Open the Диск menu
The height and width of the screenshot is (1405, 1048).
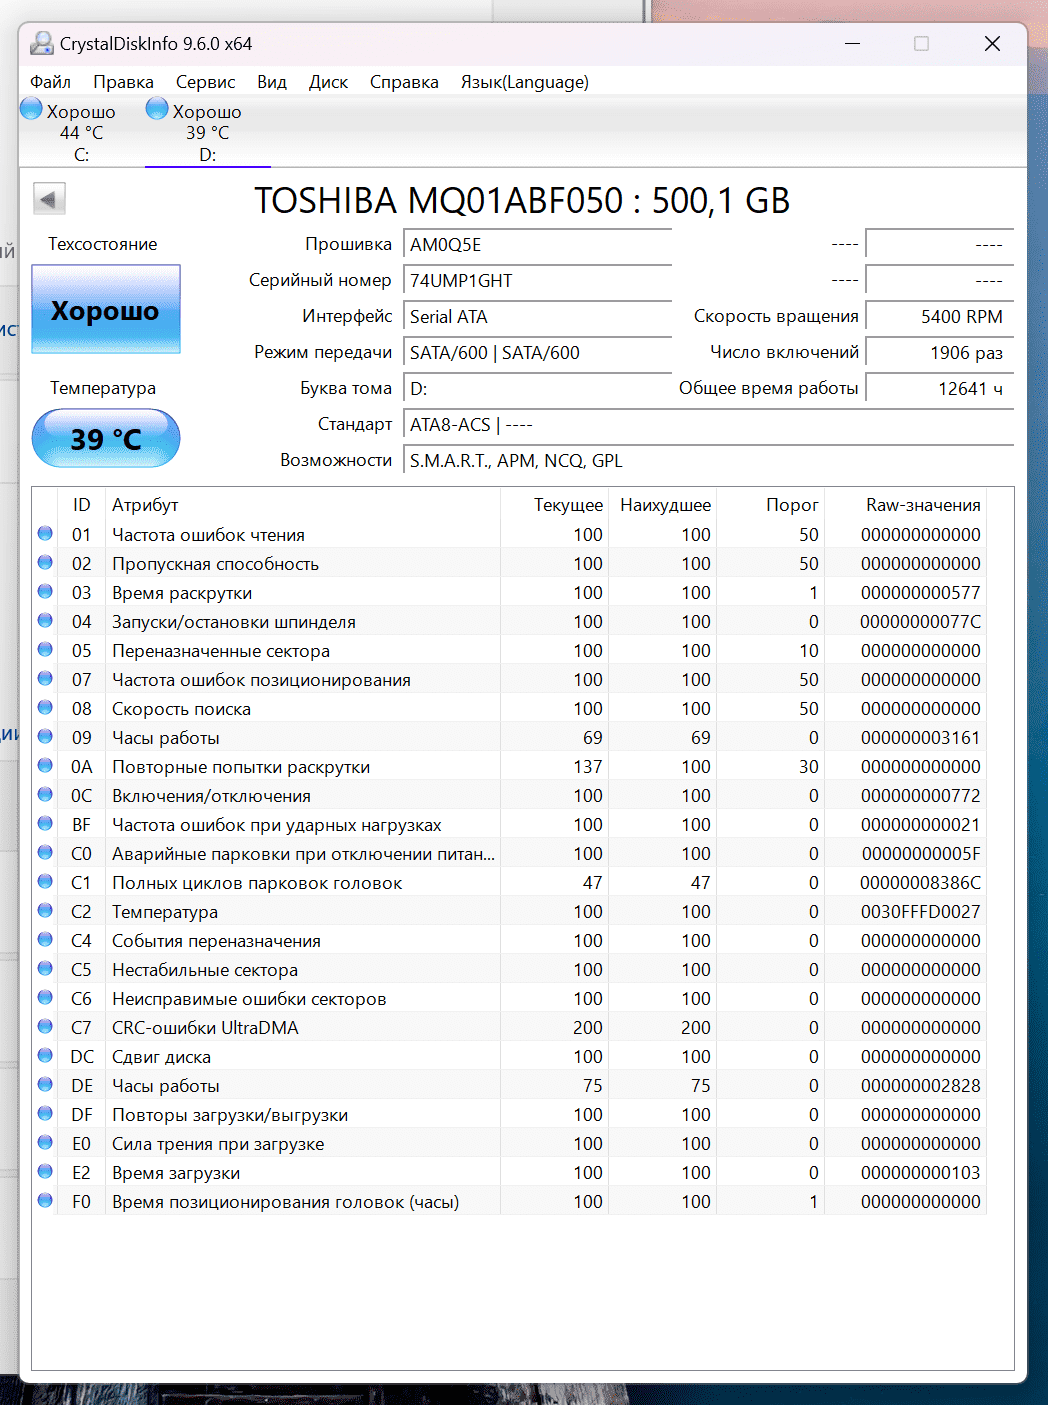[328, 82]
